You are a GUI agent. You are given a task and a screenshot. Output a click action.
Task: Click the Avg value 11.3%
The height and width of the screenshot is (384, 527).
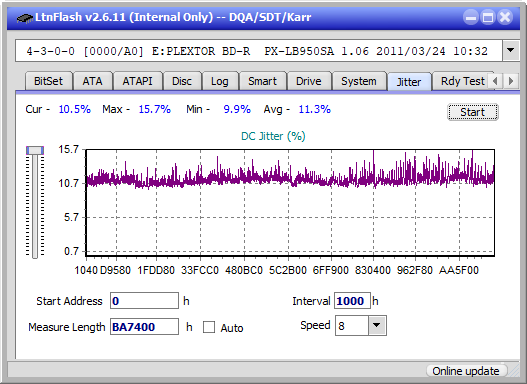pos(315,109)
